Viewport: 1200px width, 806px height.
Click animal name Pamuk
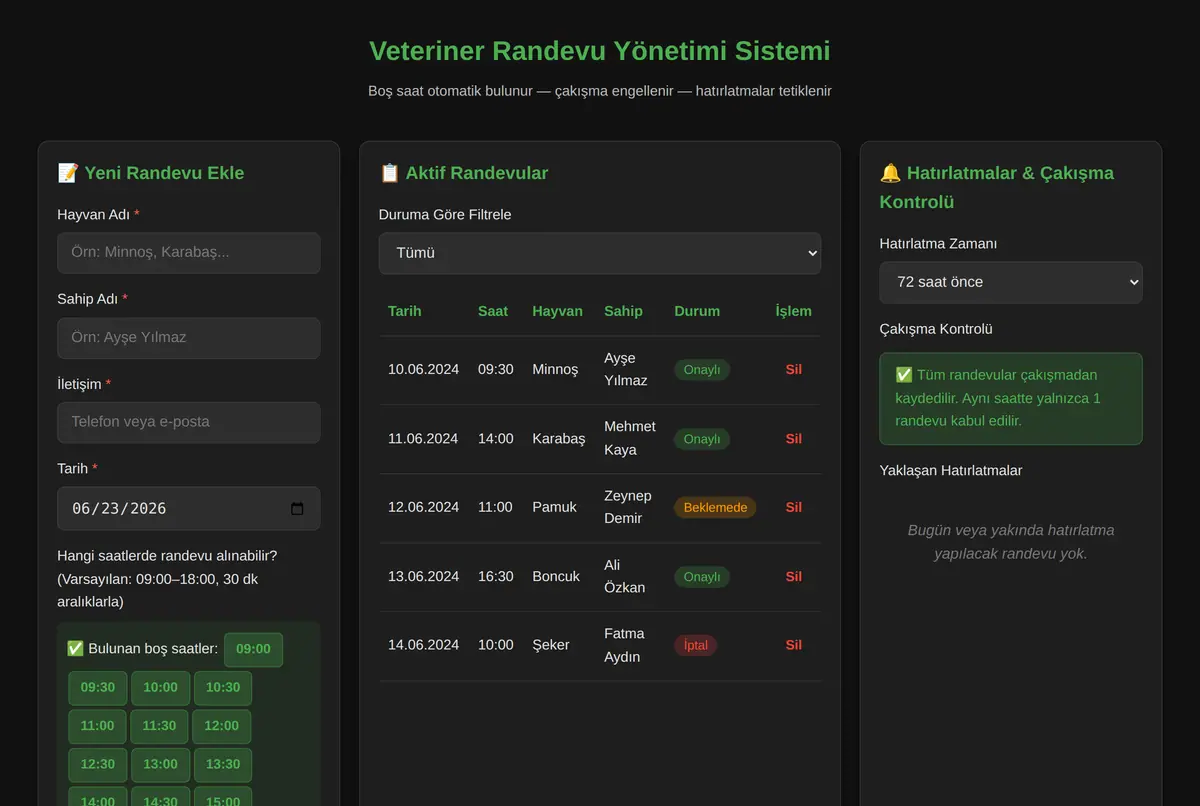coord(554,507)
